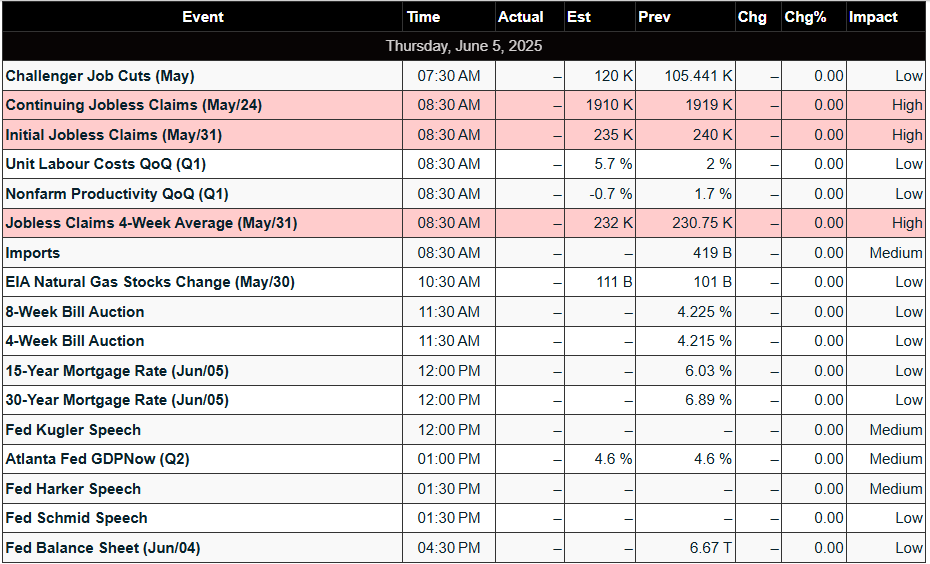Click the Thursday, June 5, 2025 date bar

[464, 46]
